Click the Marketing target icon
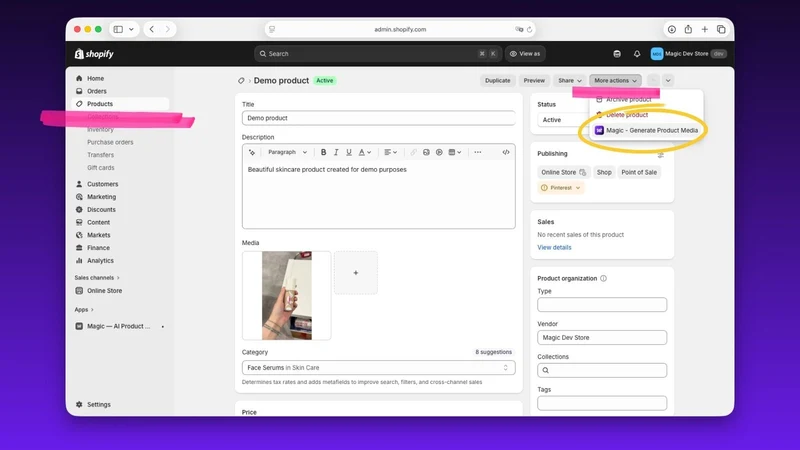This screenshot has height=450, width=800. (x=79, y=197)
